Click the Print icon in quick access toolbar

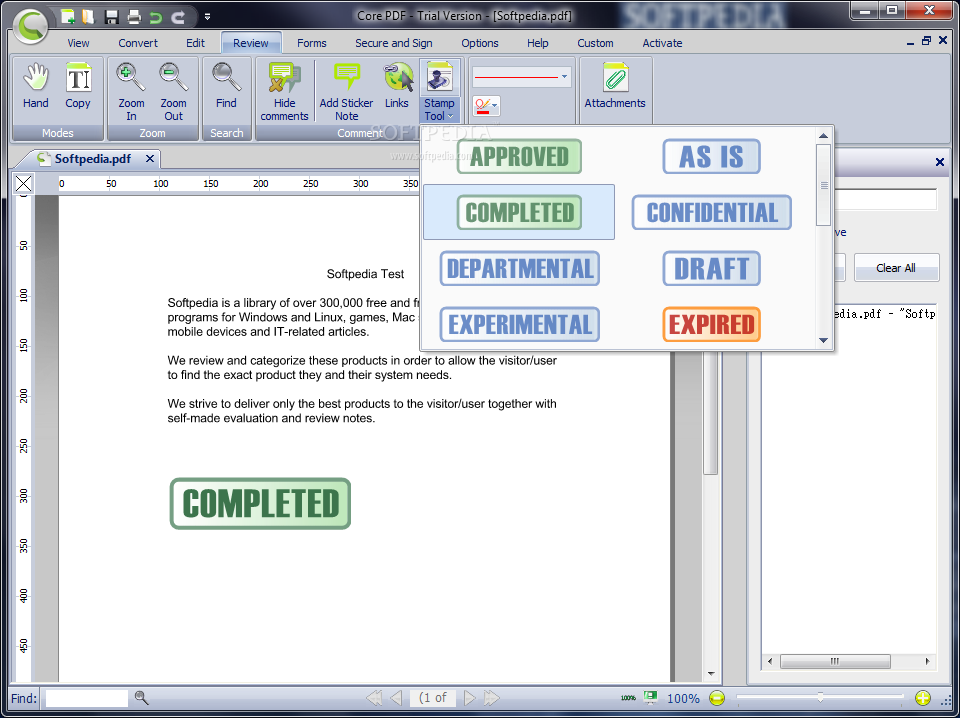point(133,17)
